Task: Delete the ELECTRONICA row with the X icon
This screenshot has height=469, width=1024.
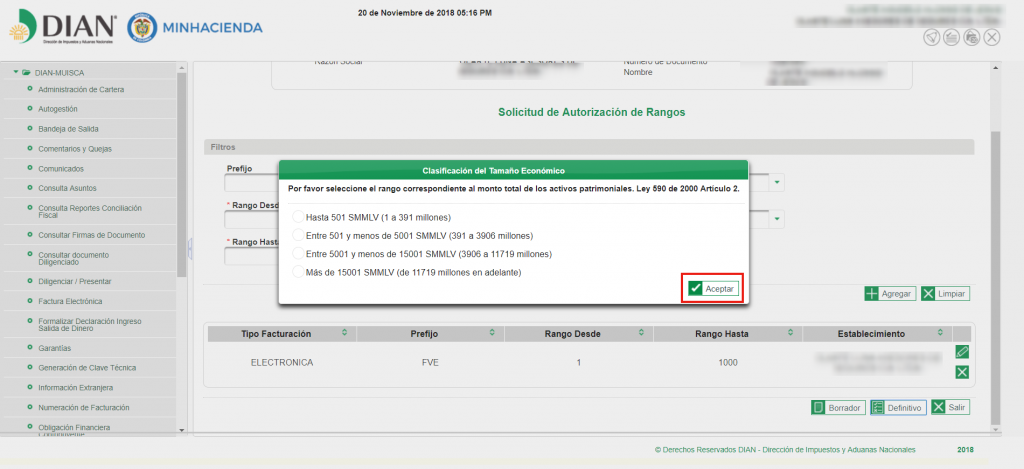Action: point(962,372)
